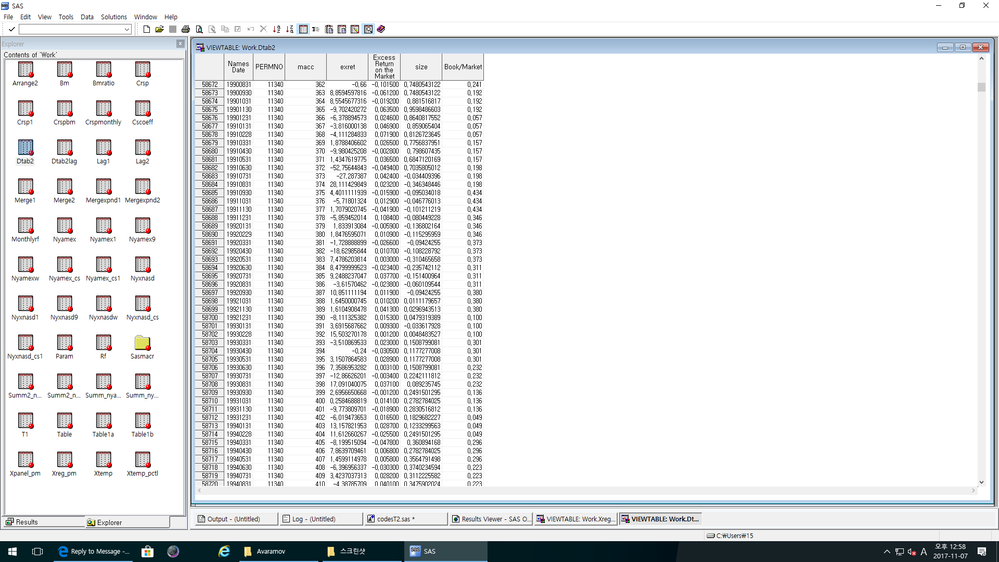This screenshot has height=562, width=999.
Task: Select the Rf dataset icon
Action: (x=103, y=343)
